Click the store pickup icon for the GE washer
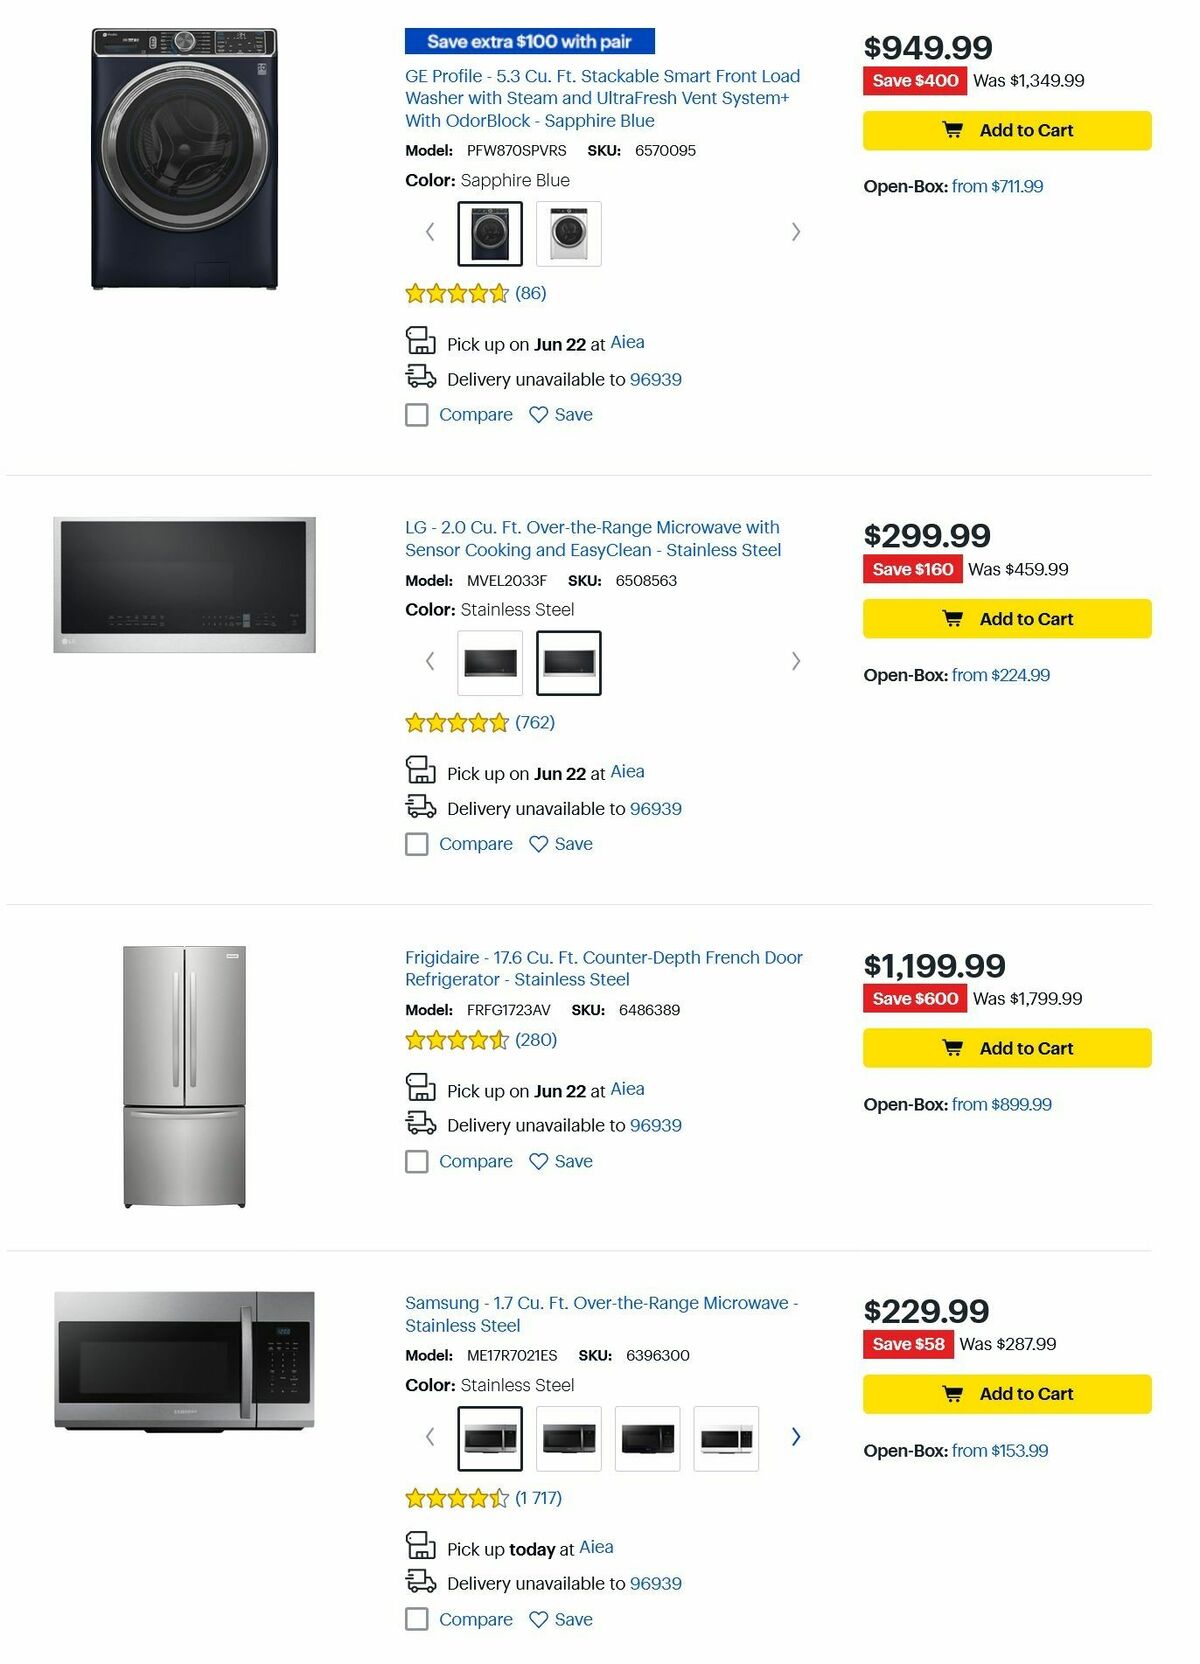1200x1664 pixels. pyautogui.click(x=420, y=341)
